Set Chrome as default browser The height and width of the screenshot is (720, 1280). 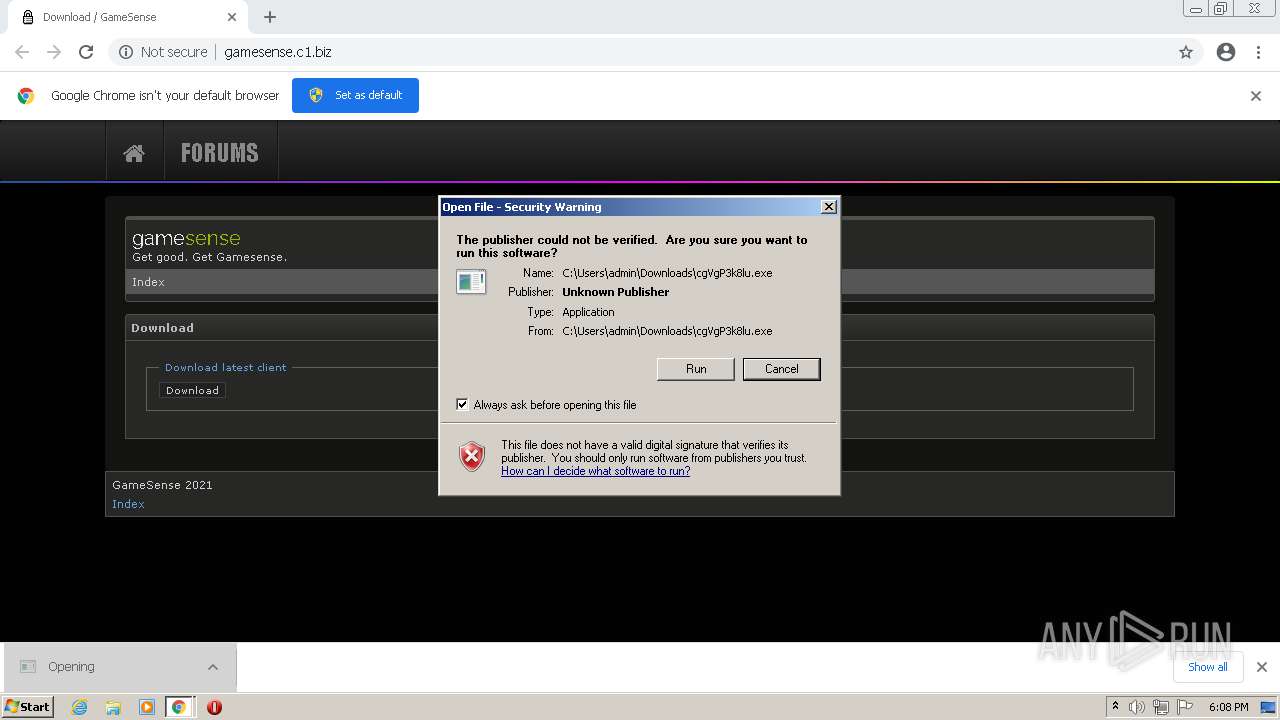(x=355, y=95)
